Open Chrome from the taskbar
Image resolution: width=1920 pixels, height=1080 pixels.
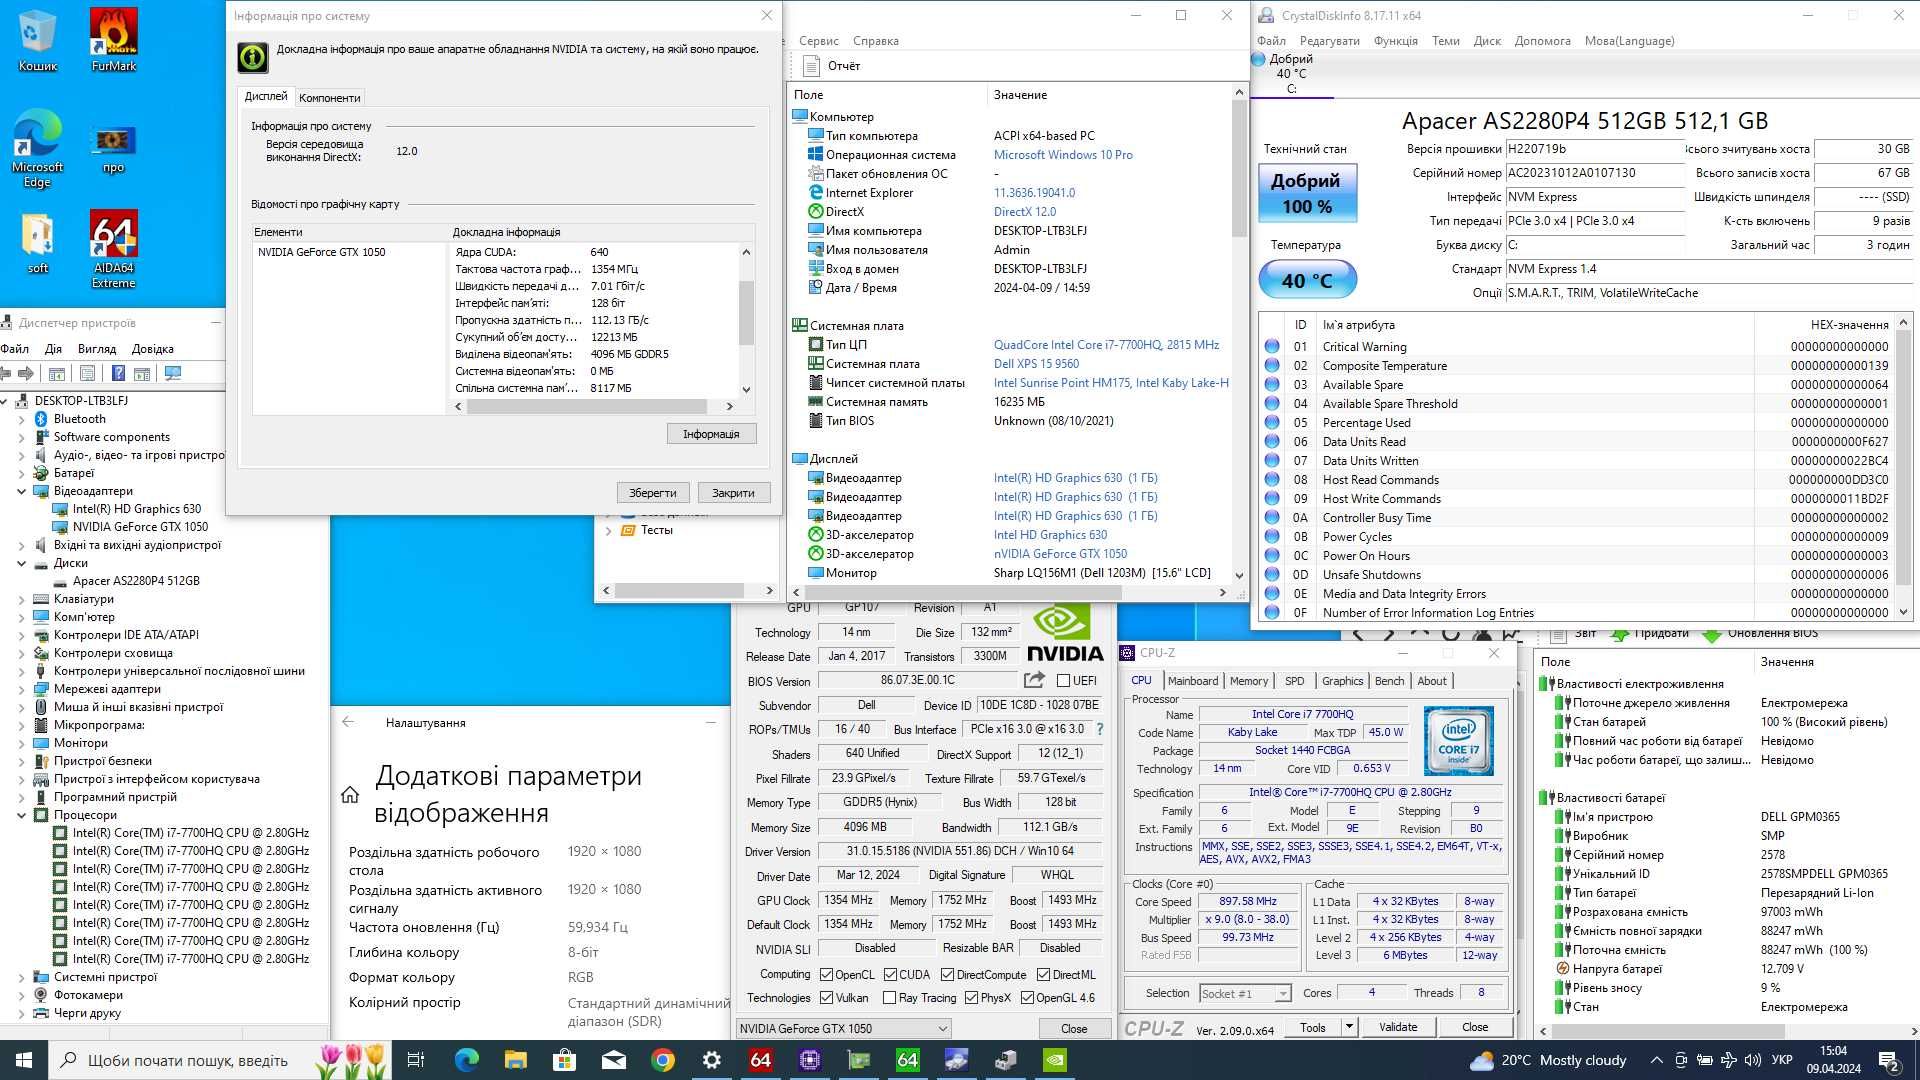[x=662, y=1060]
